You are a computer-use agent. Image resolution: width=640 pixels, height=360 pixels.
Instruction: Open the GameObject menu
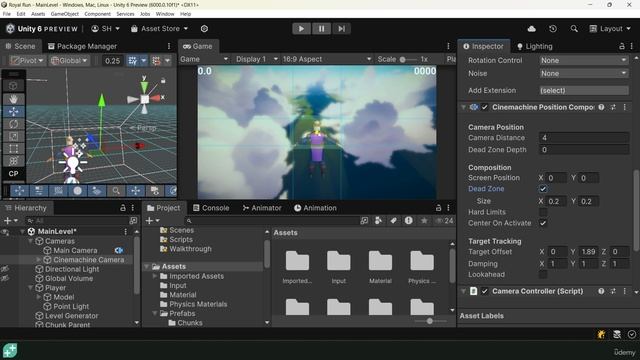tap(64, 14)
